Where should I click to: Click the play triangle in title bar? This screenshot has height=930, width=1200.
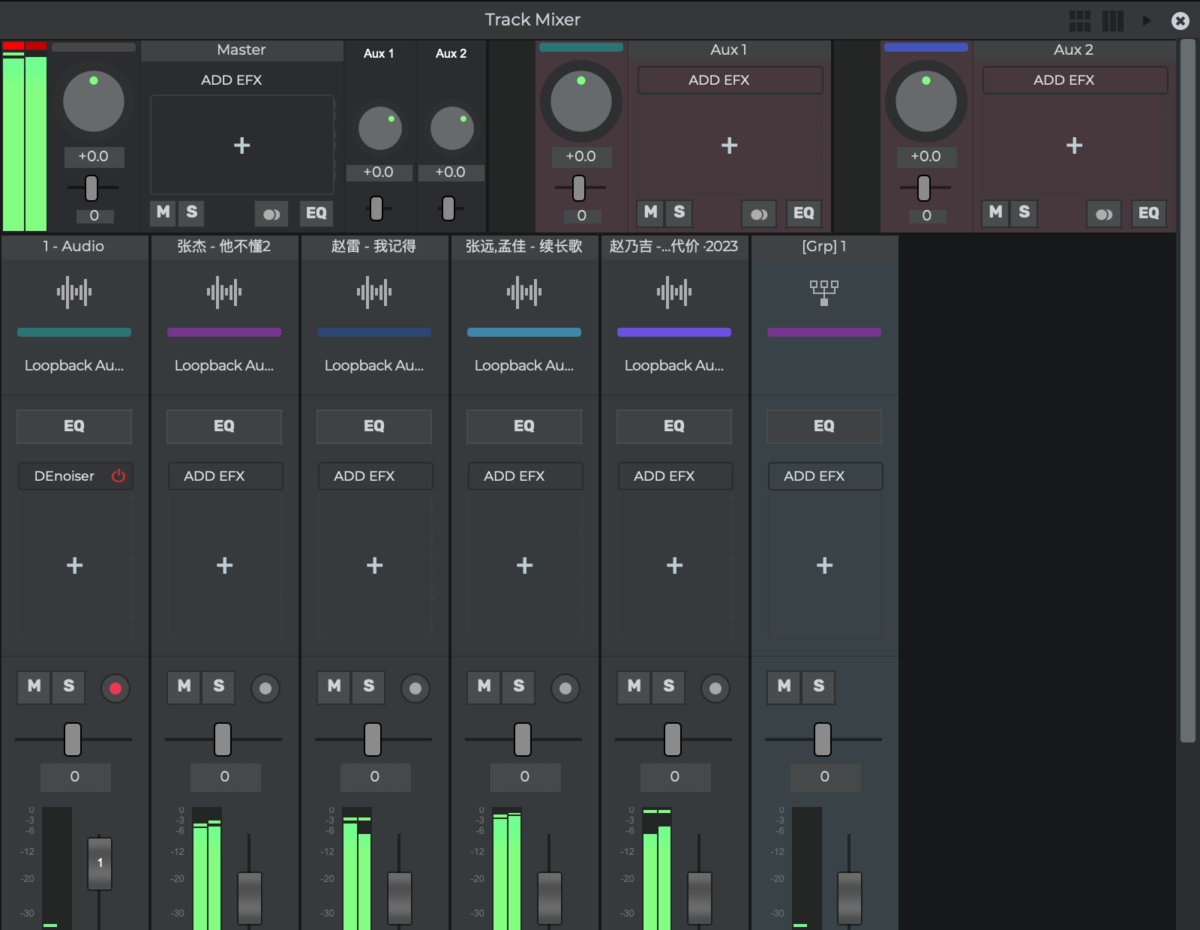point(1146,20)
